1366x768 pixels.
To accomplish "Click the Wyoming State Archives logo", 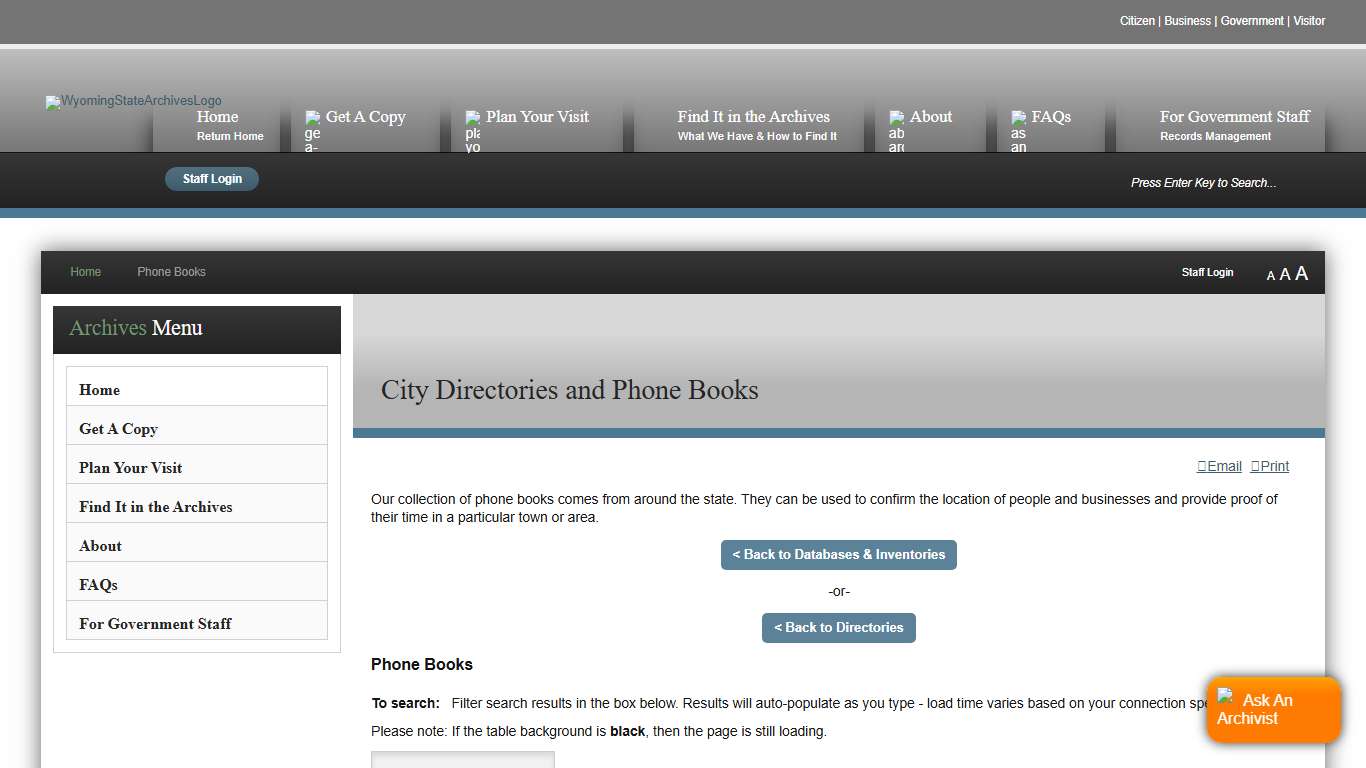I will [133, 102].
